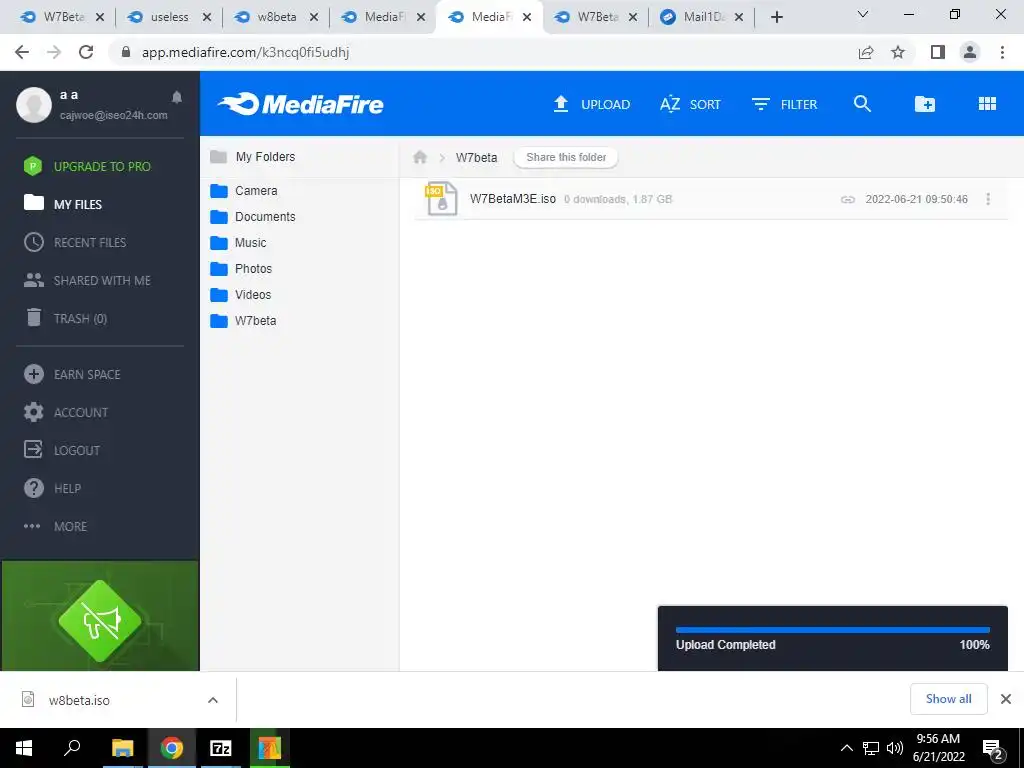Viewport: 1024px width, 768px height.
Task: Open Shared With Me
Action: (88, 280)
